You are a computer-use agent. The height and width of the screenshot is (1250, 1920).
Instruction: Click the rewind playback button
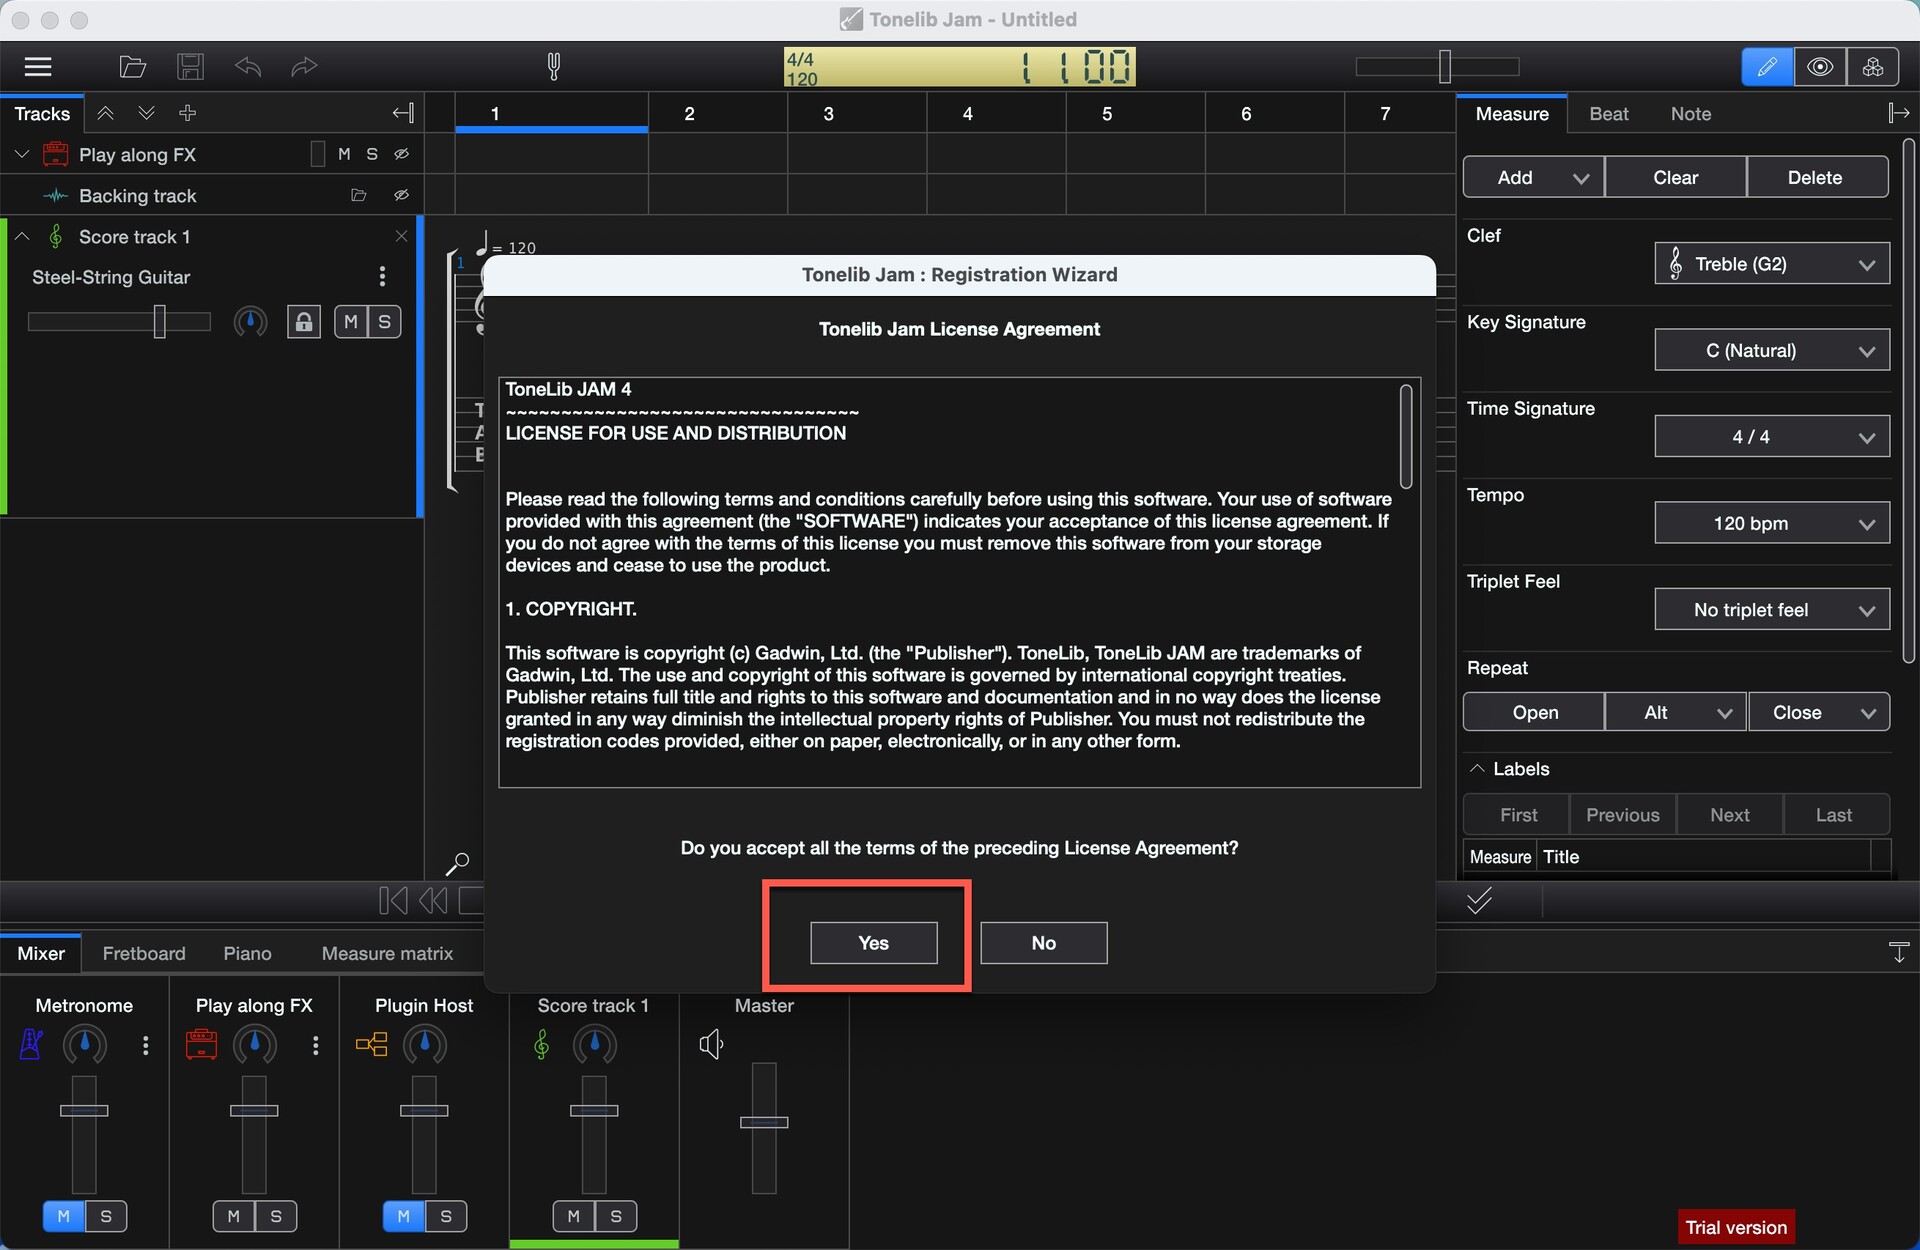433,901
